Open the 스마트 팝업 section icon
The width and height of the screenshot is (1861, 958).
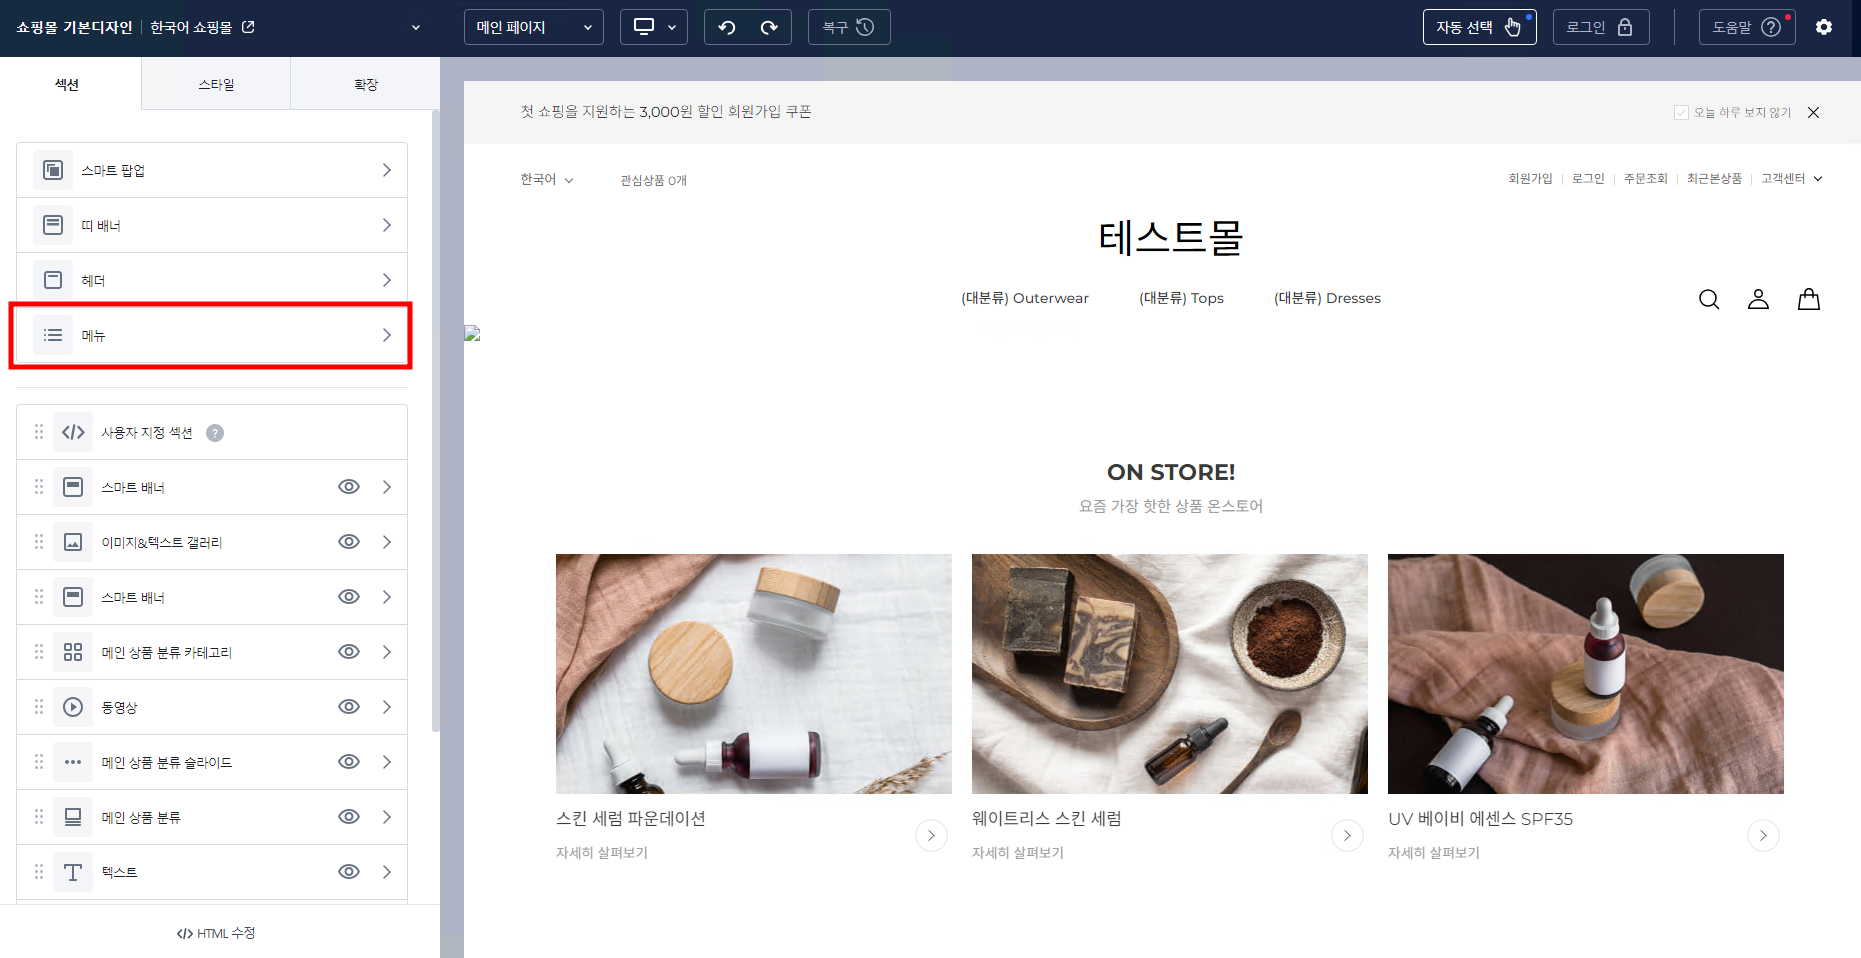coord(53,170)
